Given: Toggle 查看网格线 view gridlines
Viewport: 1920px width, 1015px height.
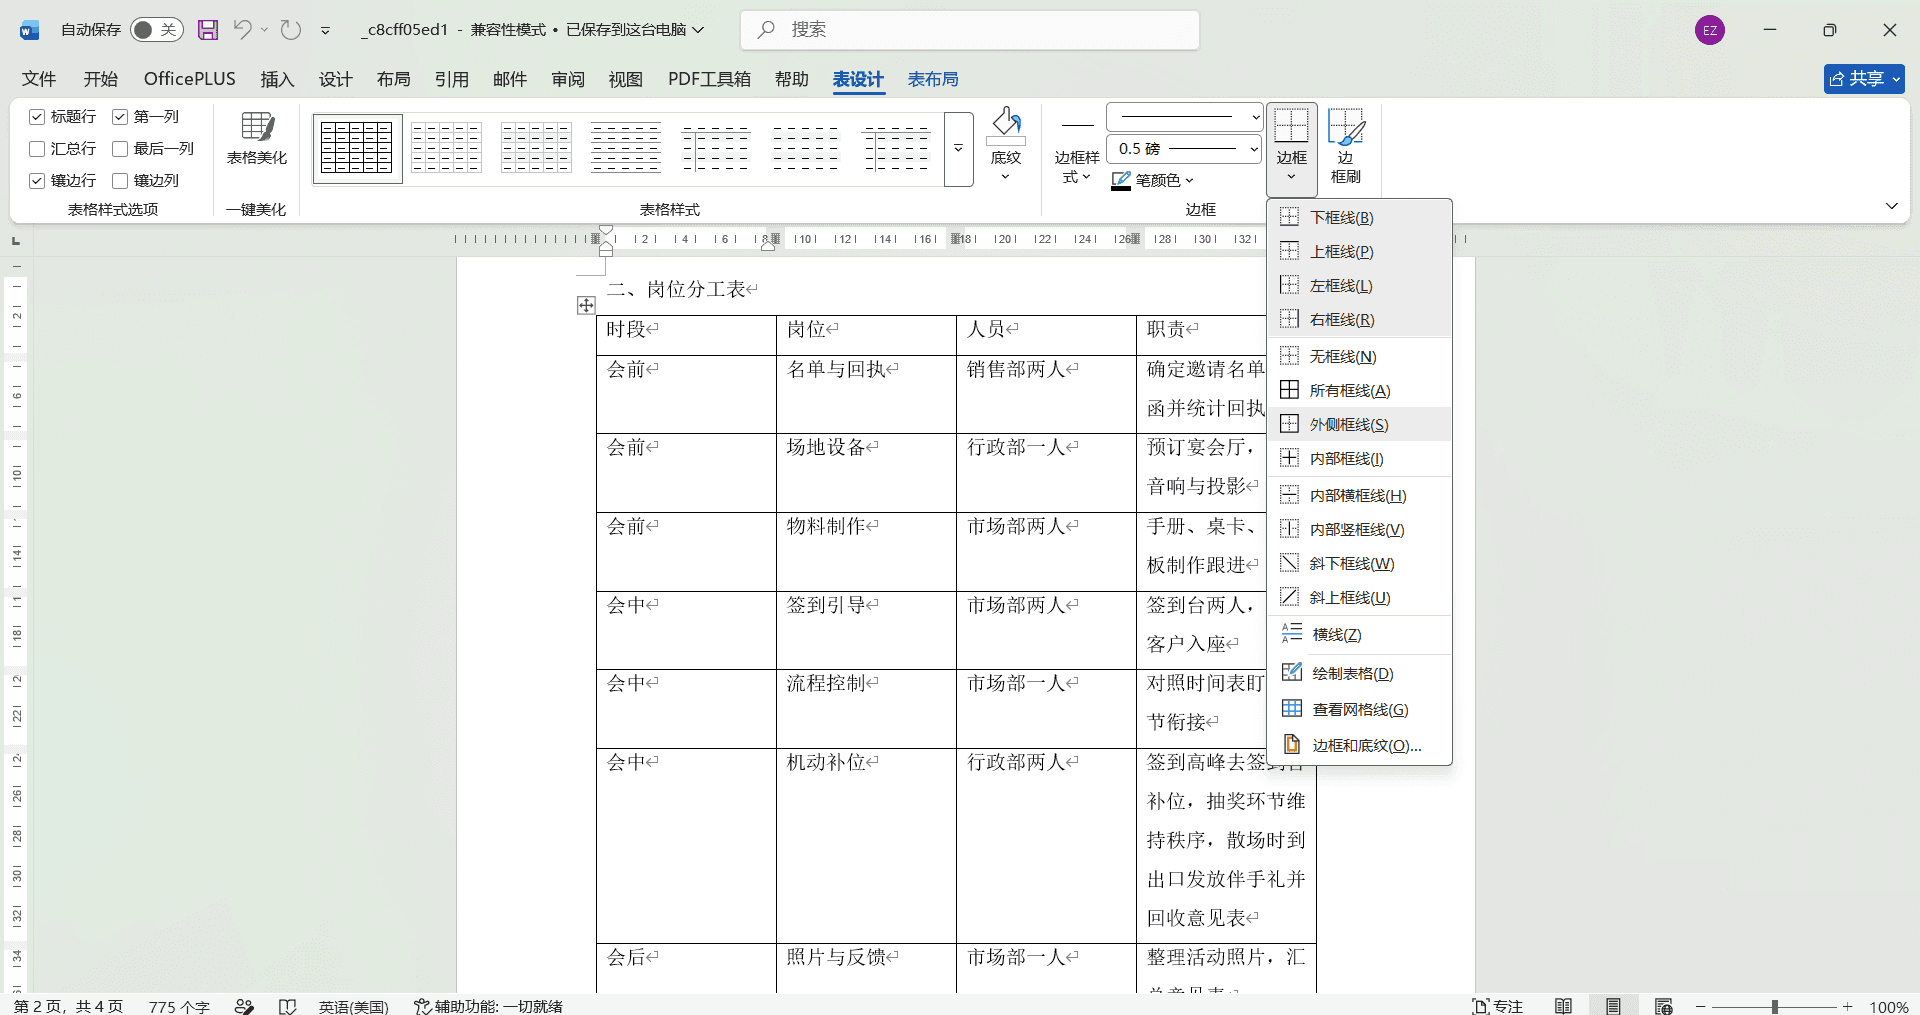Looking at the screenshot, I should (1359, 710).
